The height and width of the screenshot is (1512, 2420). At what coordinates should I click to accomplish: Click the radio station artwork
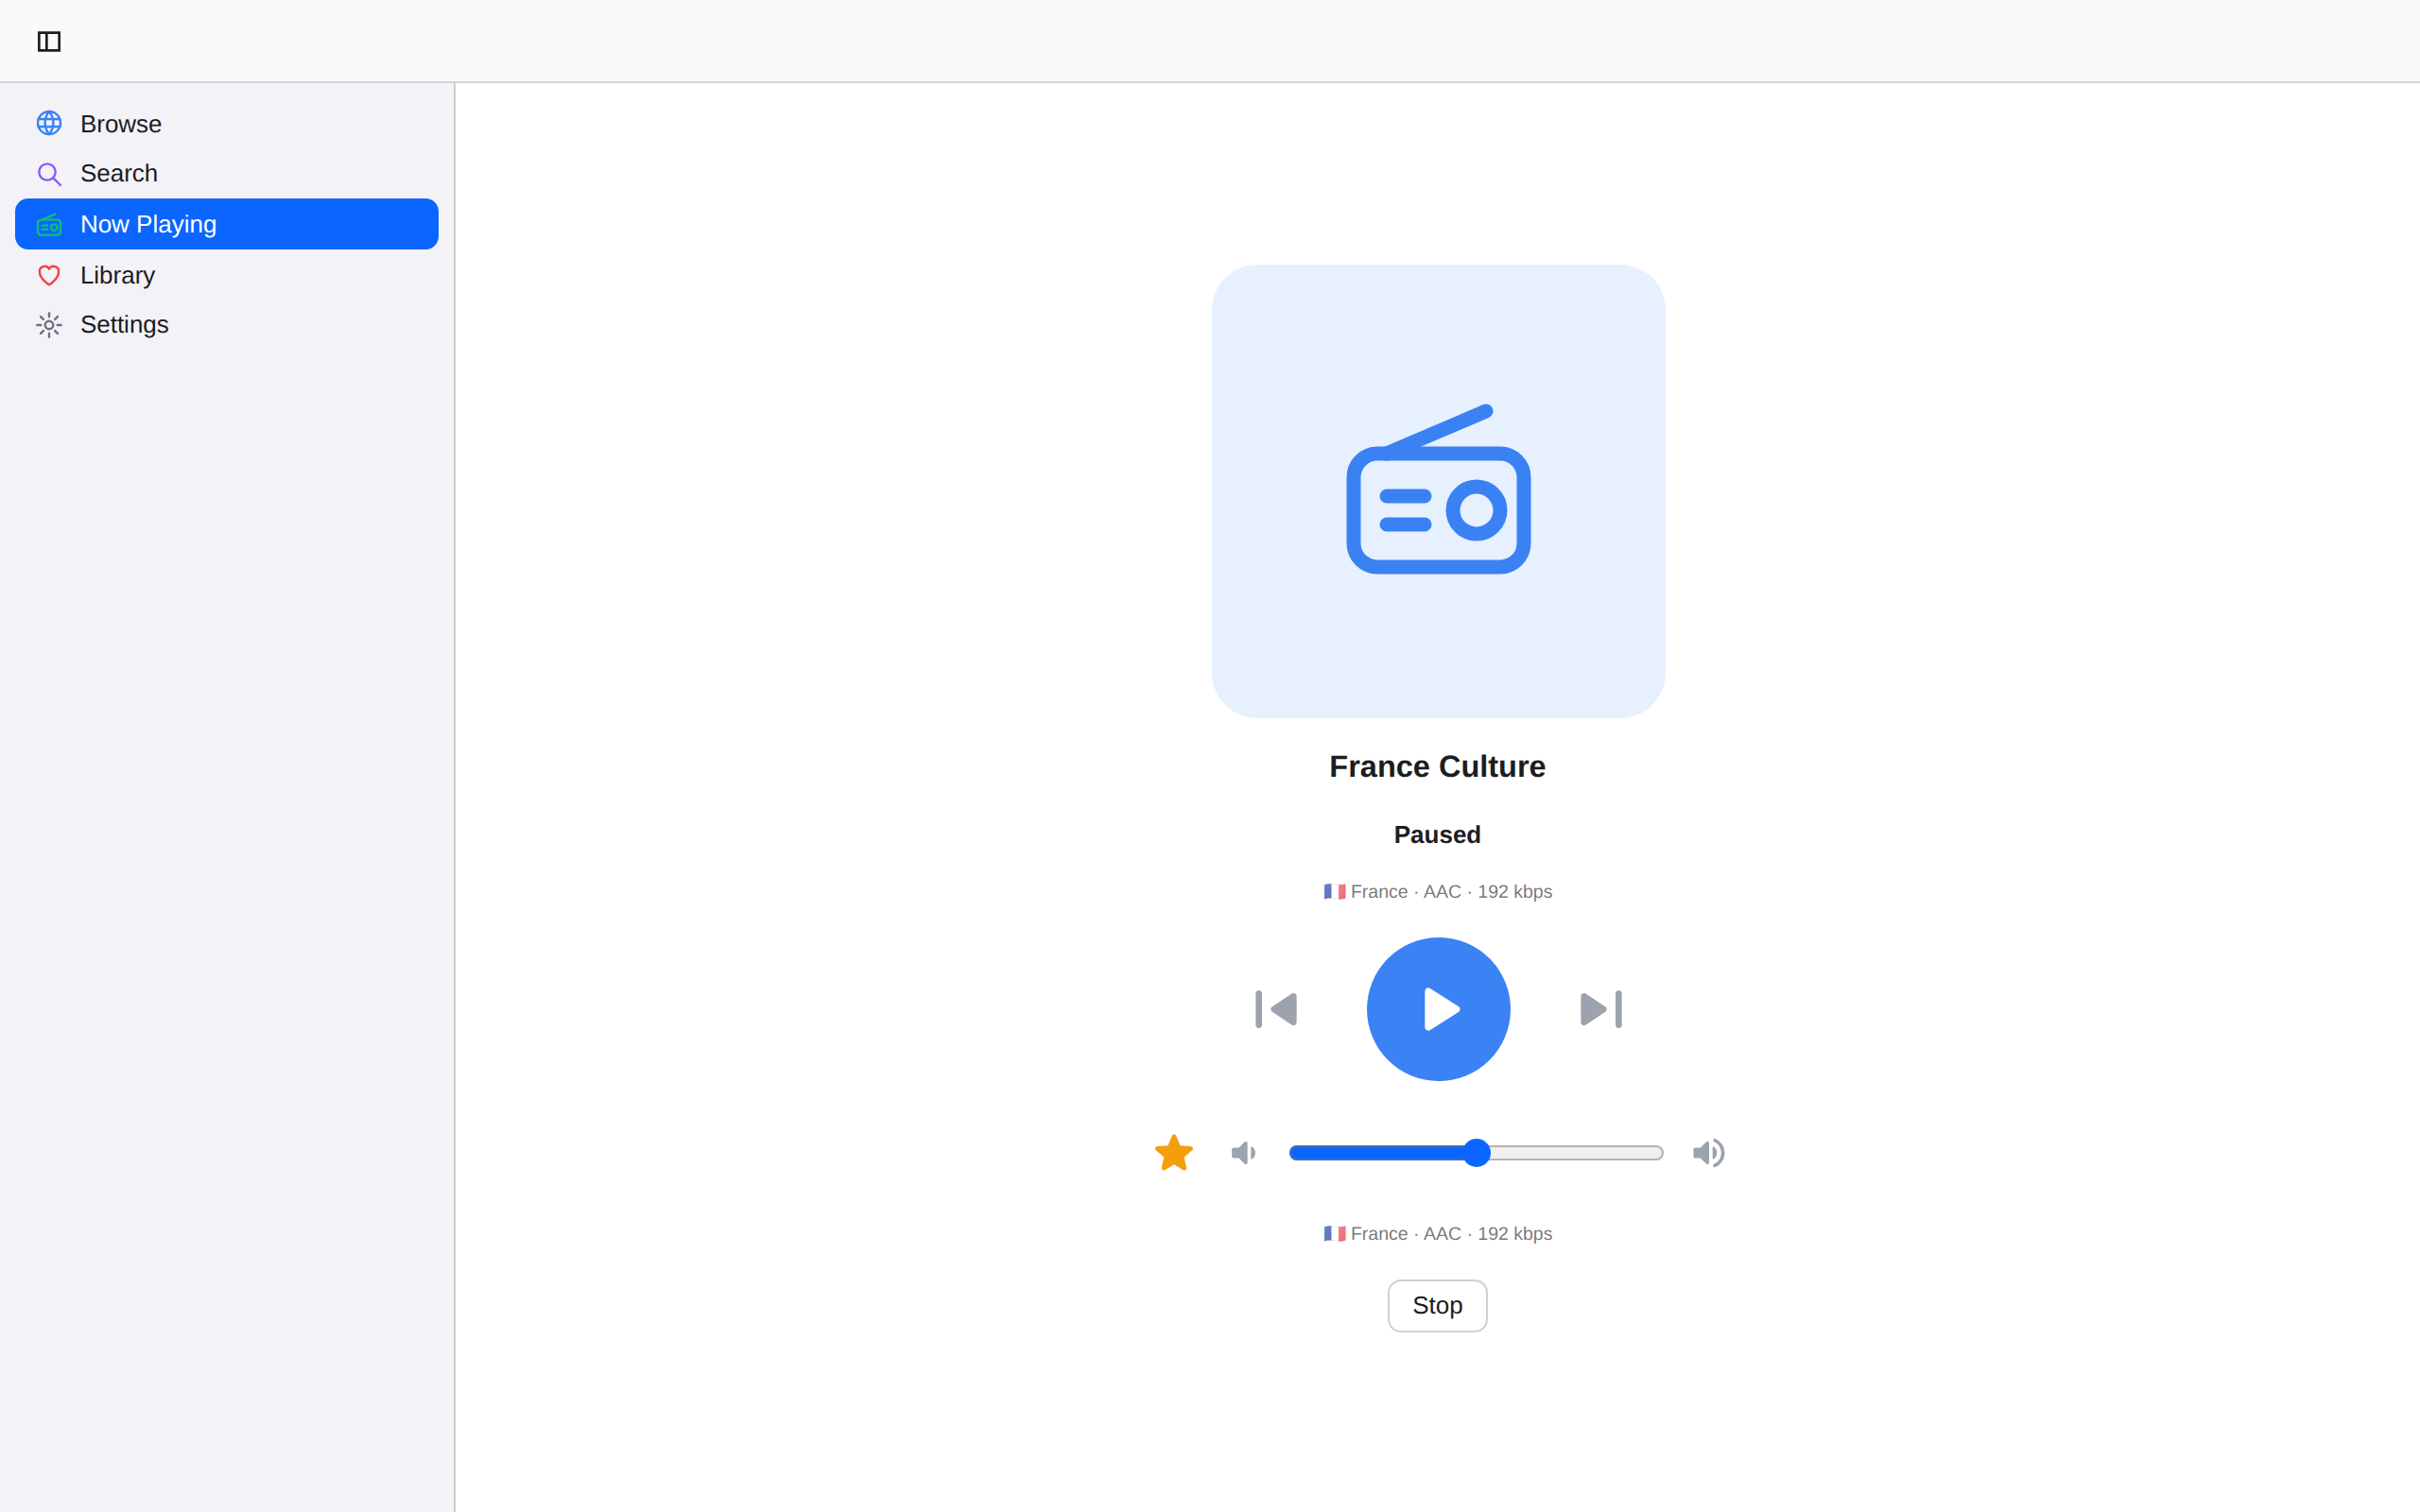(1438, 491)
